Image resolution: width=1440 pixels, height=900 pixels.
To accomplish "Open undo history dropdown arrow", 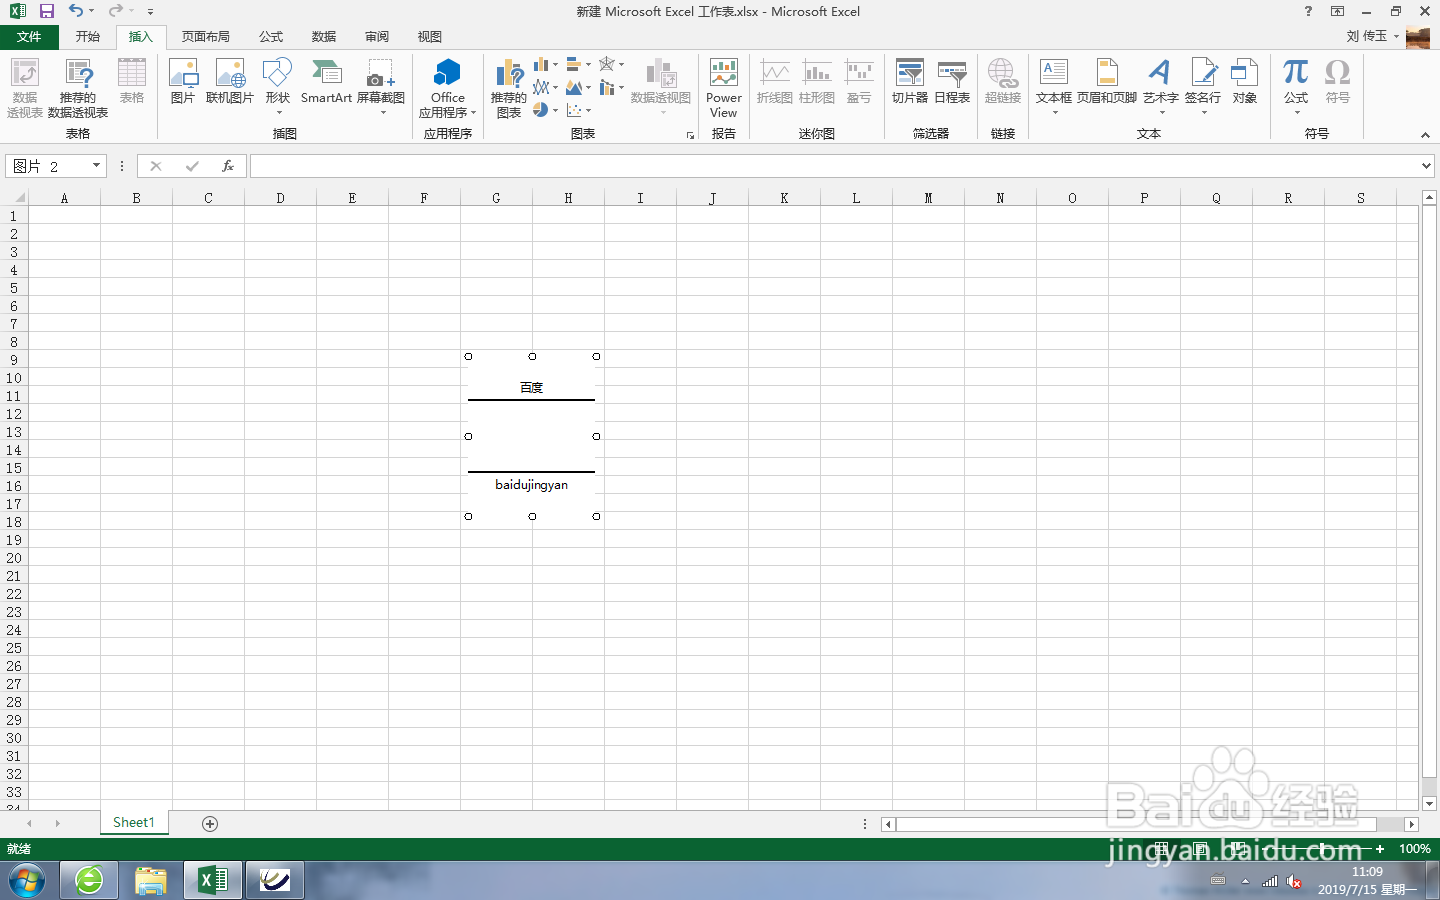I will pos(91,11).
